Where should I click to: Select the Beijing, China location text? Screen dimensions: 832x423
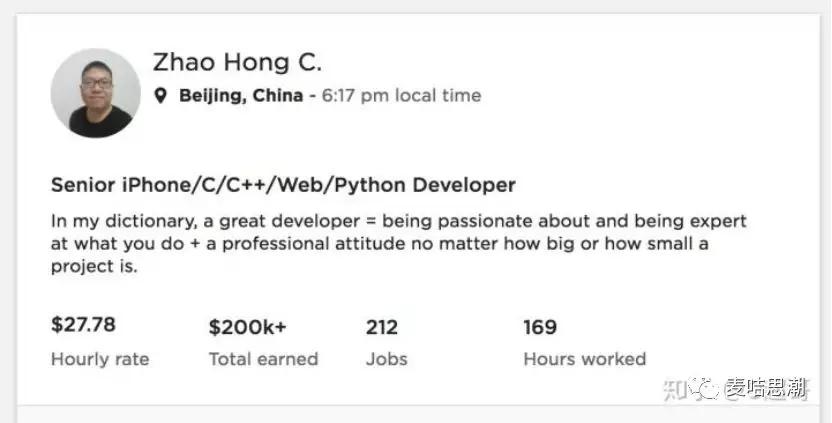[x=241, y=96]
